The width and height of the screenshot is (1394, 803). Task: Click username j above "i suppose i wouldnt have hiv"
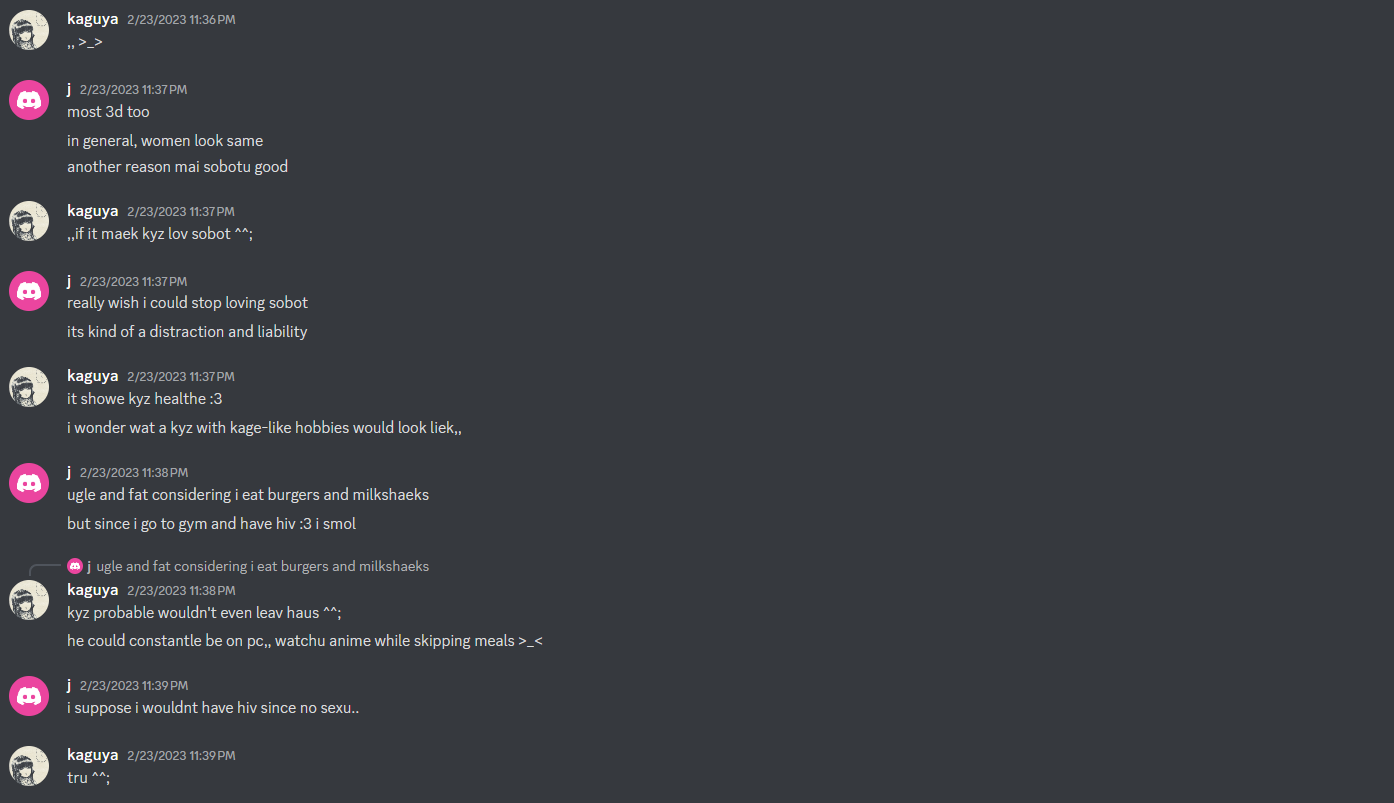(x=69, y=685)
